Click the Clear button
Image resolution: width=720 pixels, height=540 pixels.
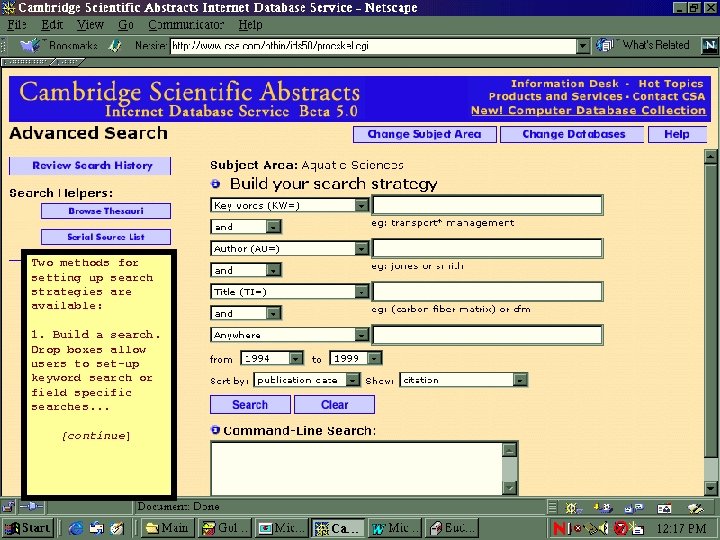pyautogui.click(x=334, y=405)
